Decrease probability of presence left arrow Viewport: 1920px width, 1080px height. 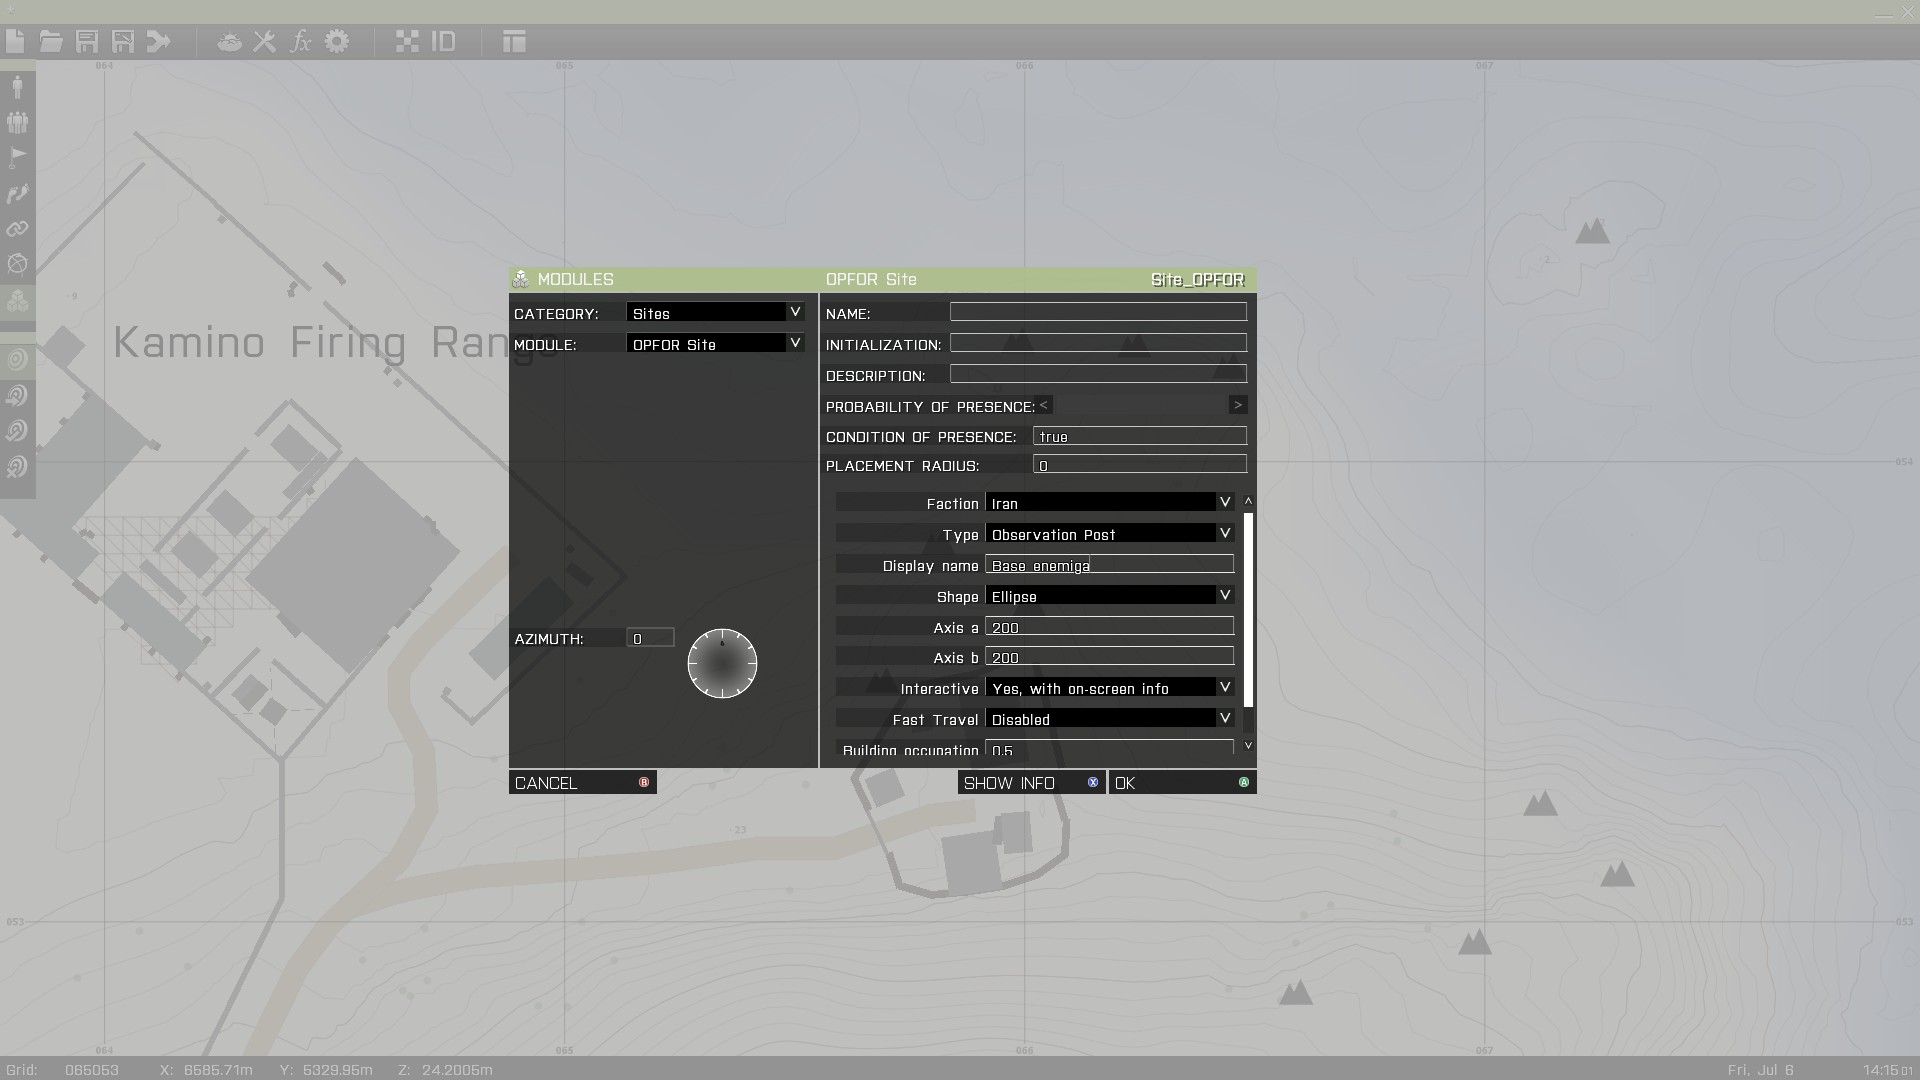1043,405
